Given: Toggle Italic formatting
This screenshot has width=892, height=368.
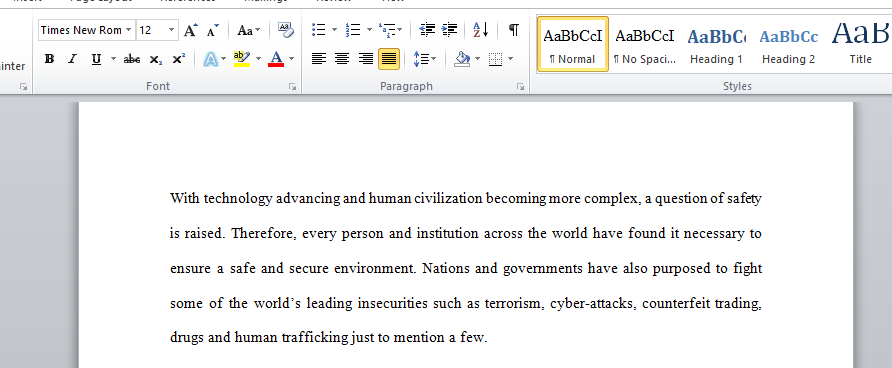Looking at the screenshot, I should 72,59.
